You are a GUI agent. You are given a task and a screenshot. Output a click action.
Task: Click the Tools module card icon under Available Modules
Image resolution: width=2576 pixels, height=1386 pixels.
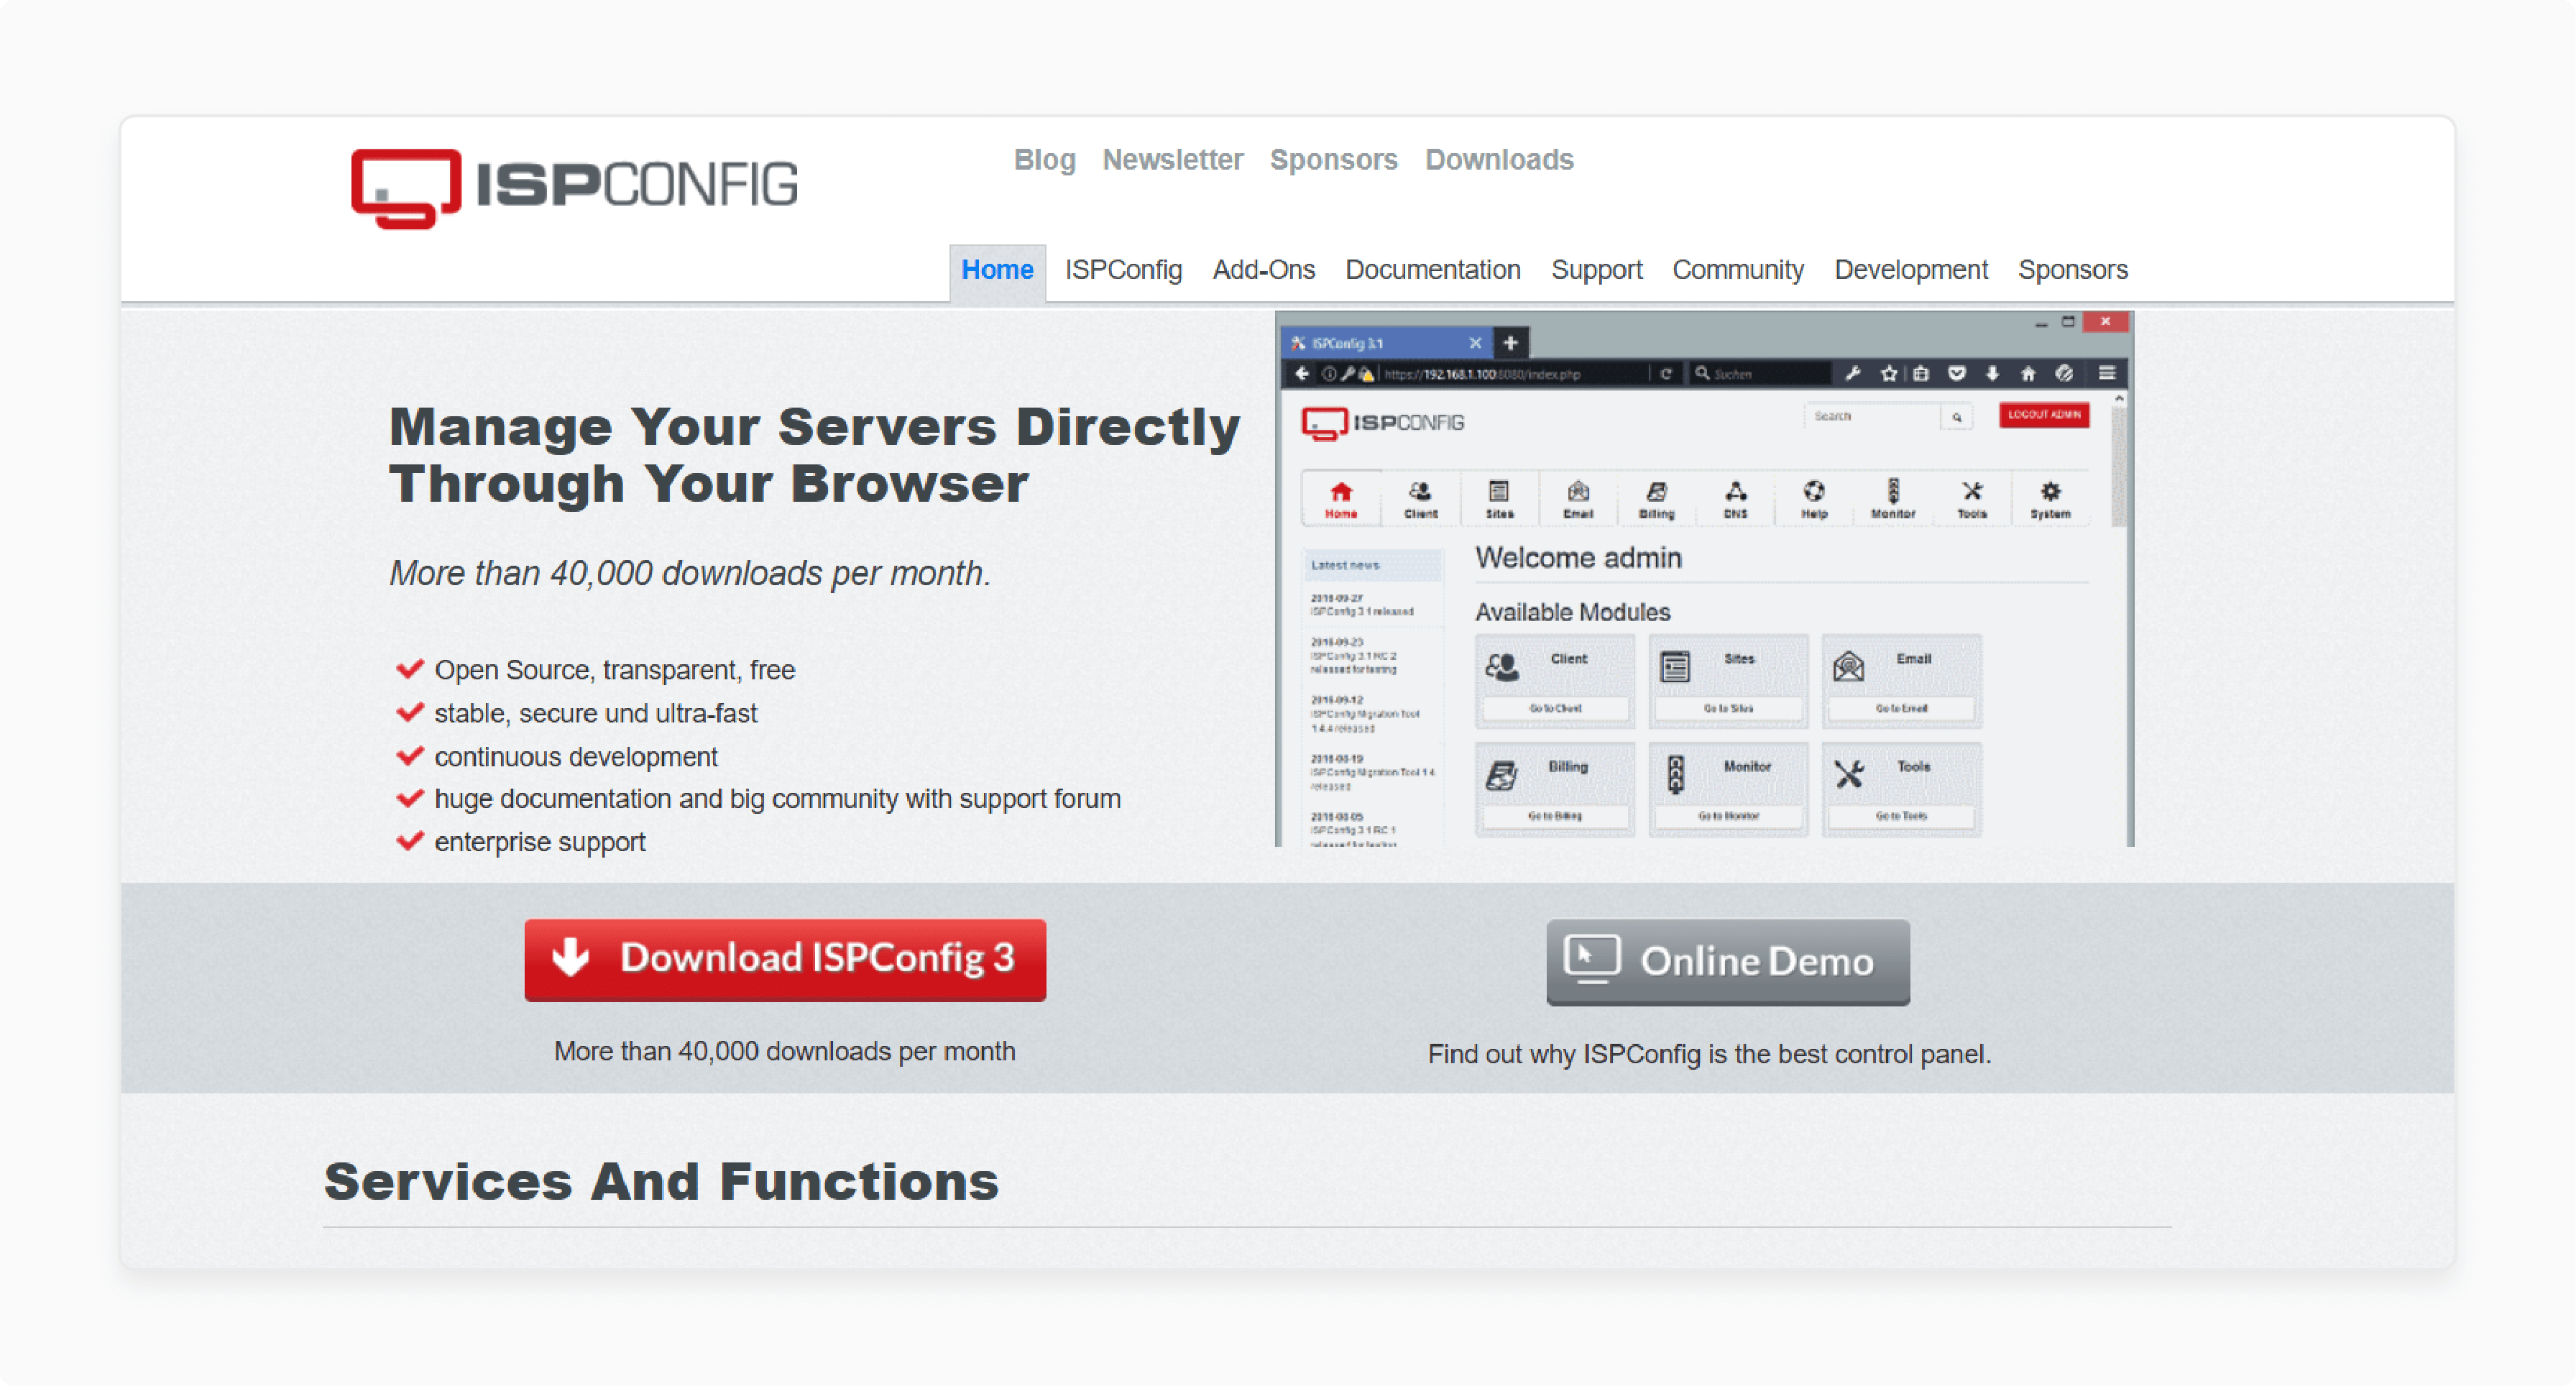(1848, 774)
